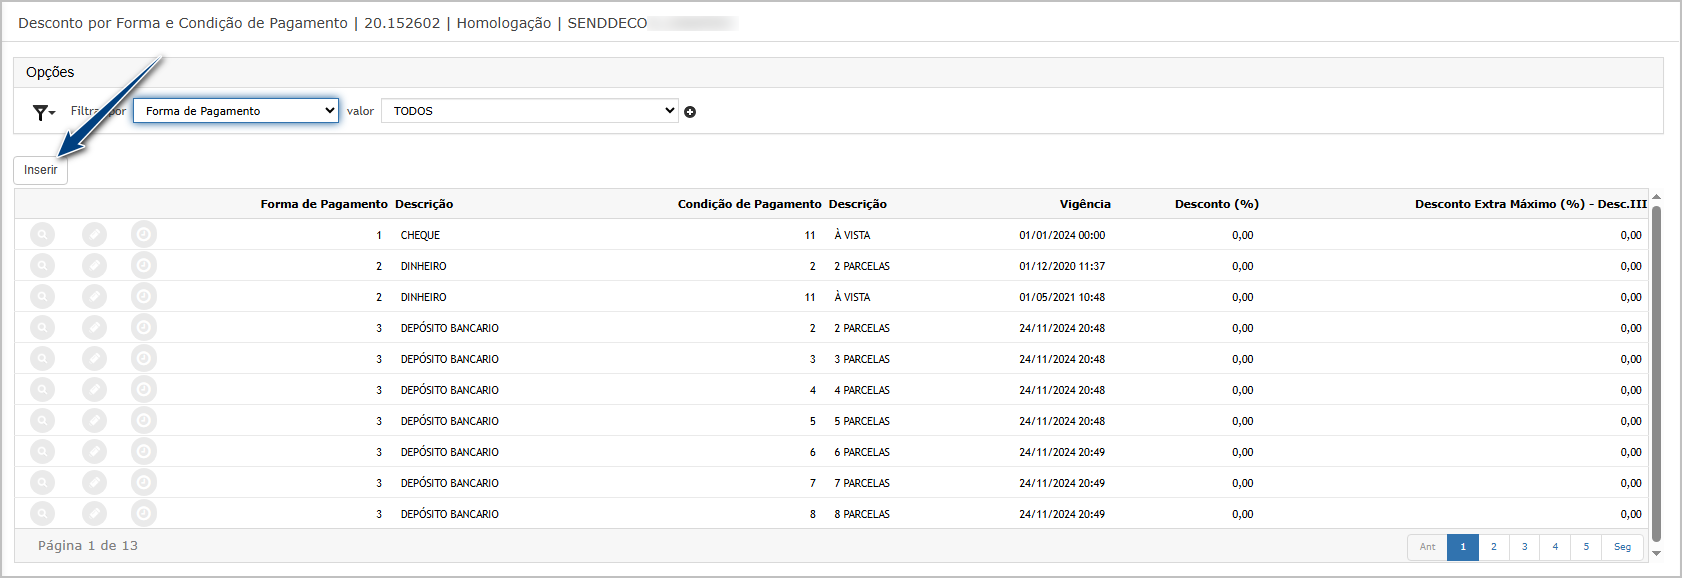Switch to page 5 of the list
Viewport: 1682px width, 578px height.
(1586, 547)
